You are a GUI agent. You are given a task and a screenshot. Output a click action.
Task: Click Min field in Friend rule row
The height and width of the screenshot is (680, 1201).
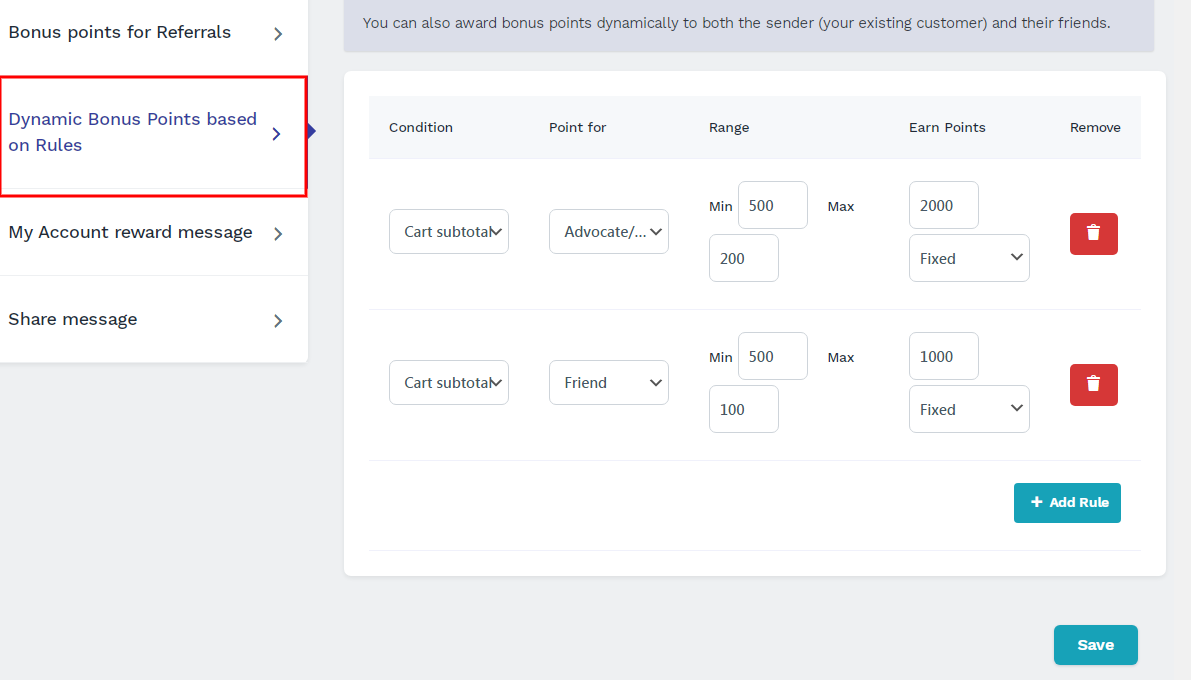(773, 356)
